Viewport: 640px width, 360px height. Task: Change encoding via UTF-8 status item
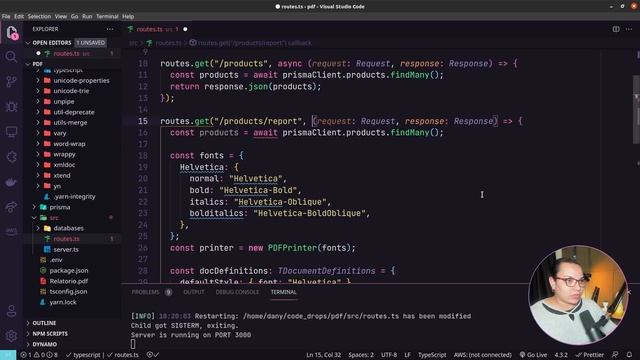click(x=389, y=355)
